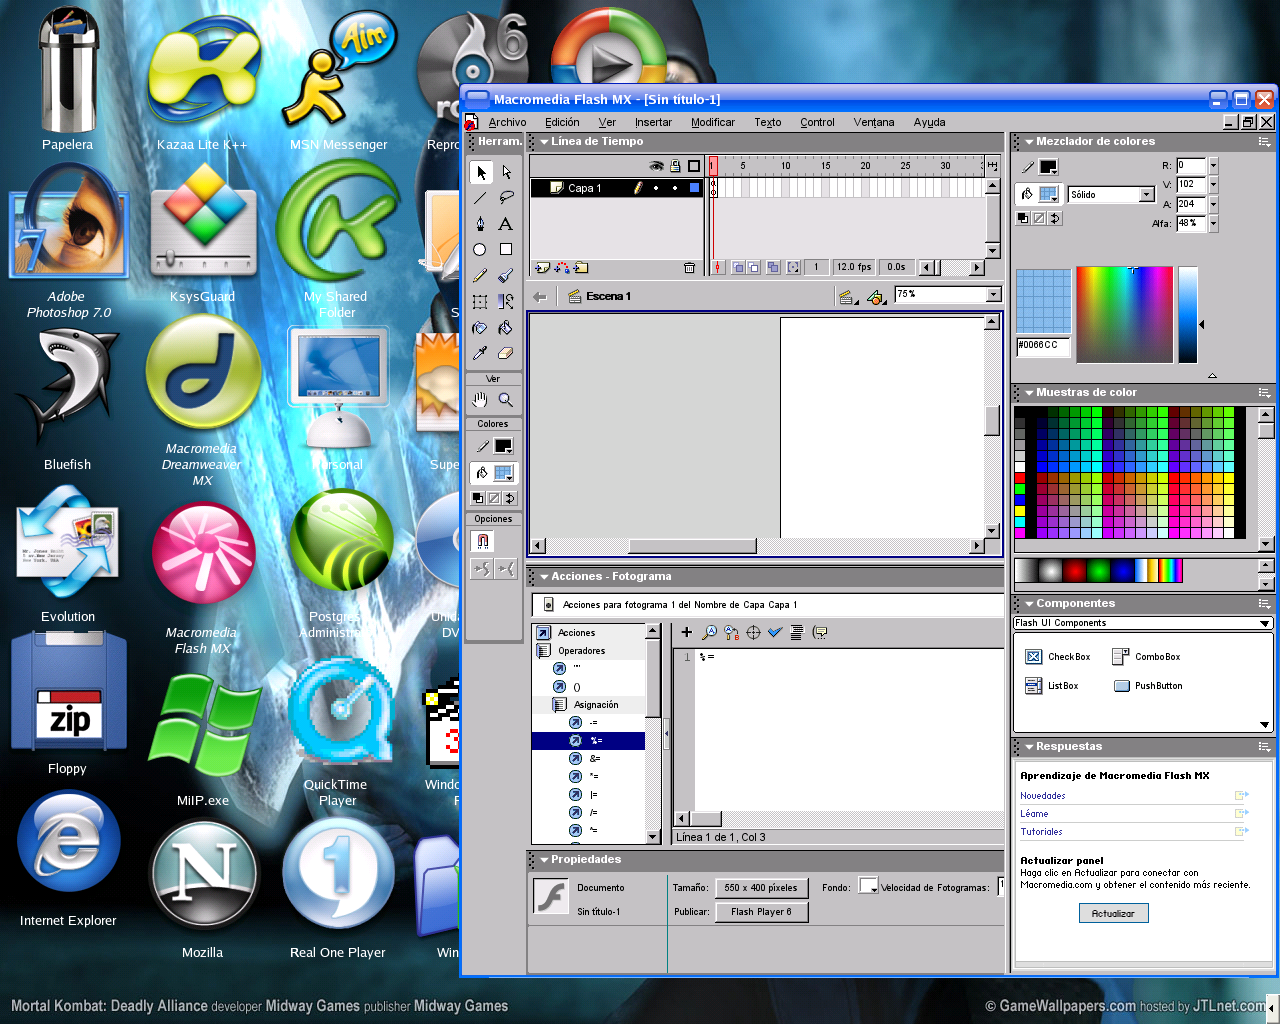1280x1024 pixels.
Task: Click the brightness slider strip in the color mixer
Action: coord(1188,315)
